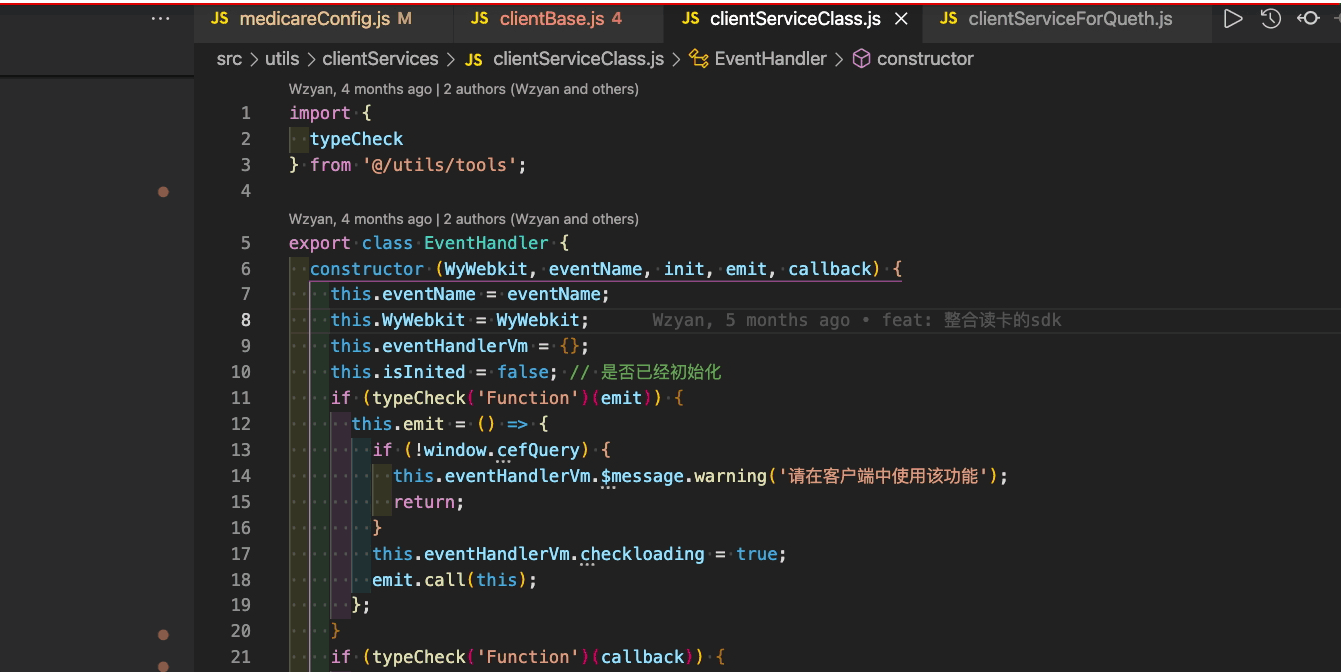Expand the clientServices breadcrumb folder
This screenshot has width=1341, height=672.
380,59
